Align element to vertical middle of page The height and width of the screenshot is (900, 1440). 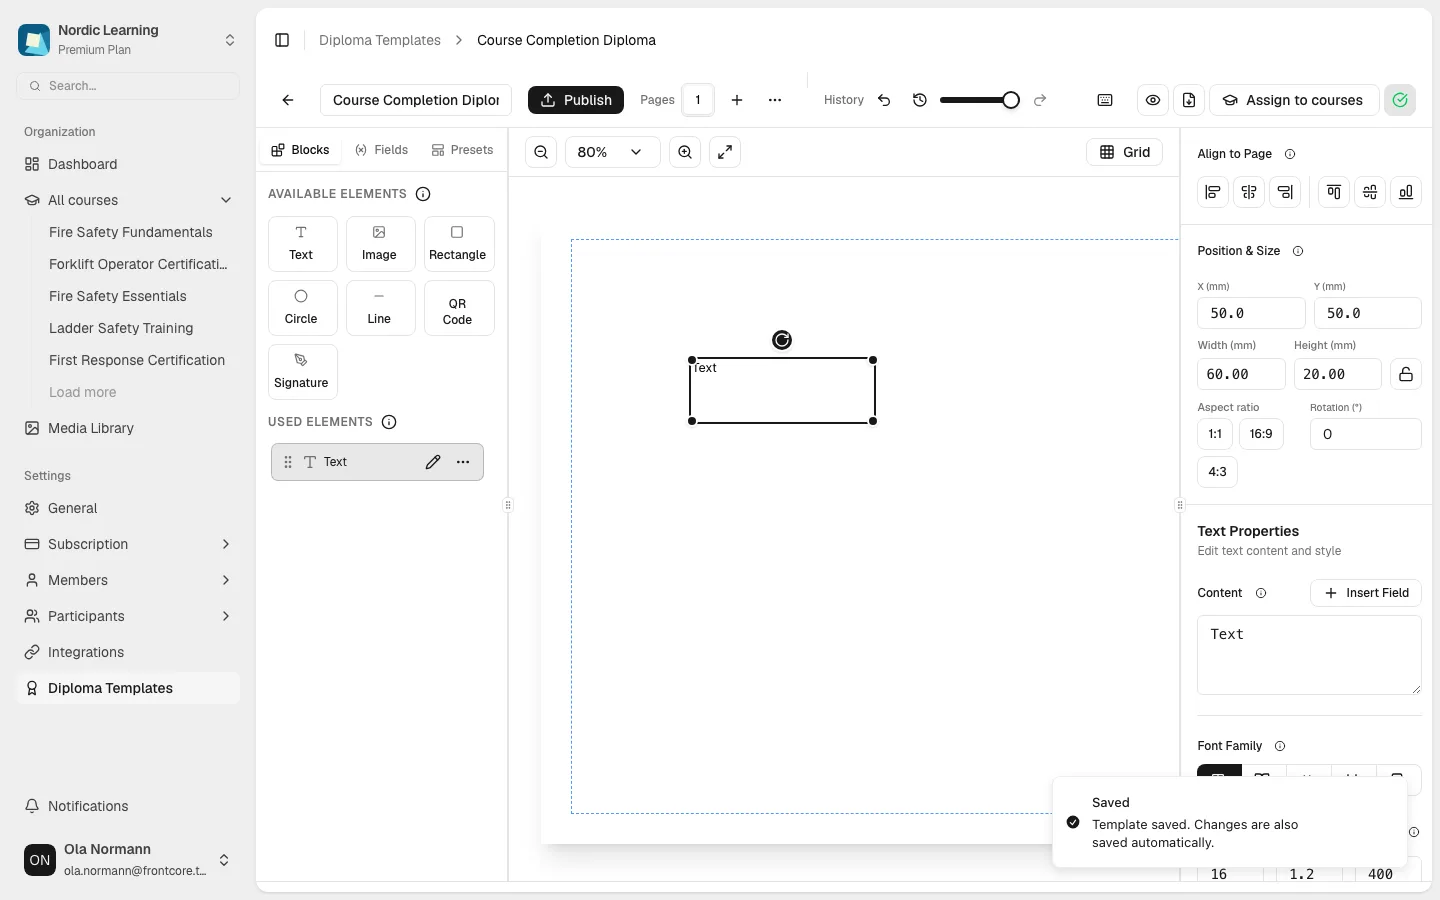point(1370,192)
